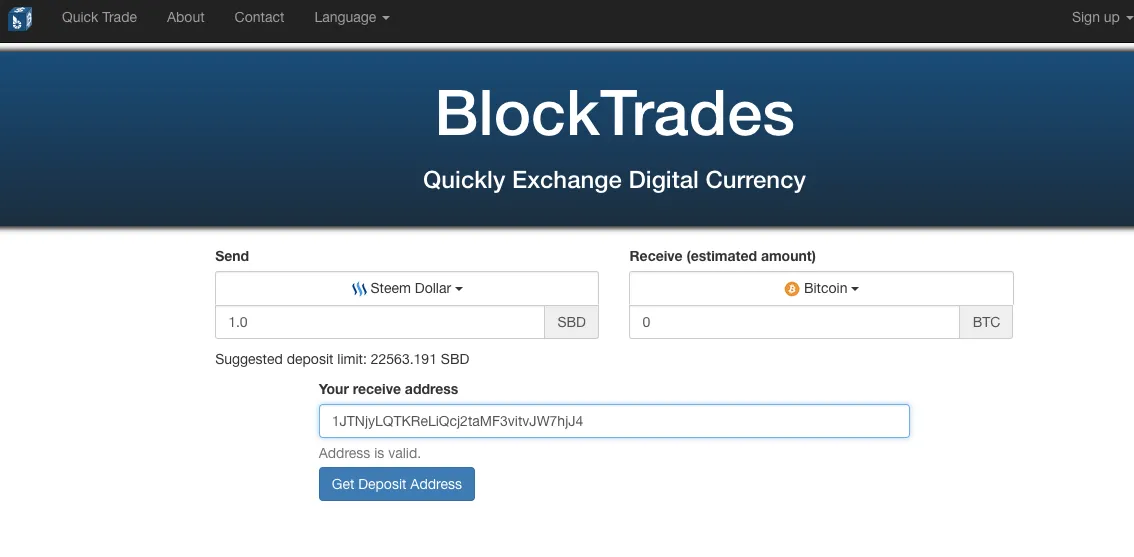Click the large BlockTrades heading
This screenshot has height=557, width=1134.
[614, 114]
